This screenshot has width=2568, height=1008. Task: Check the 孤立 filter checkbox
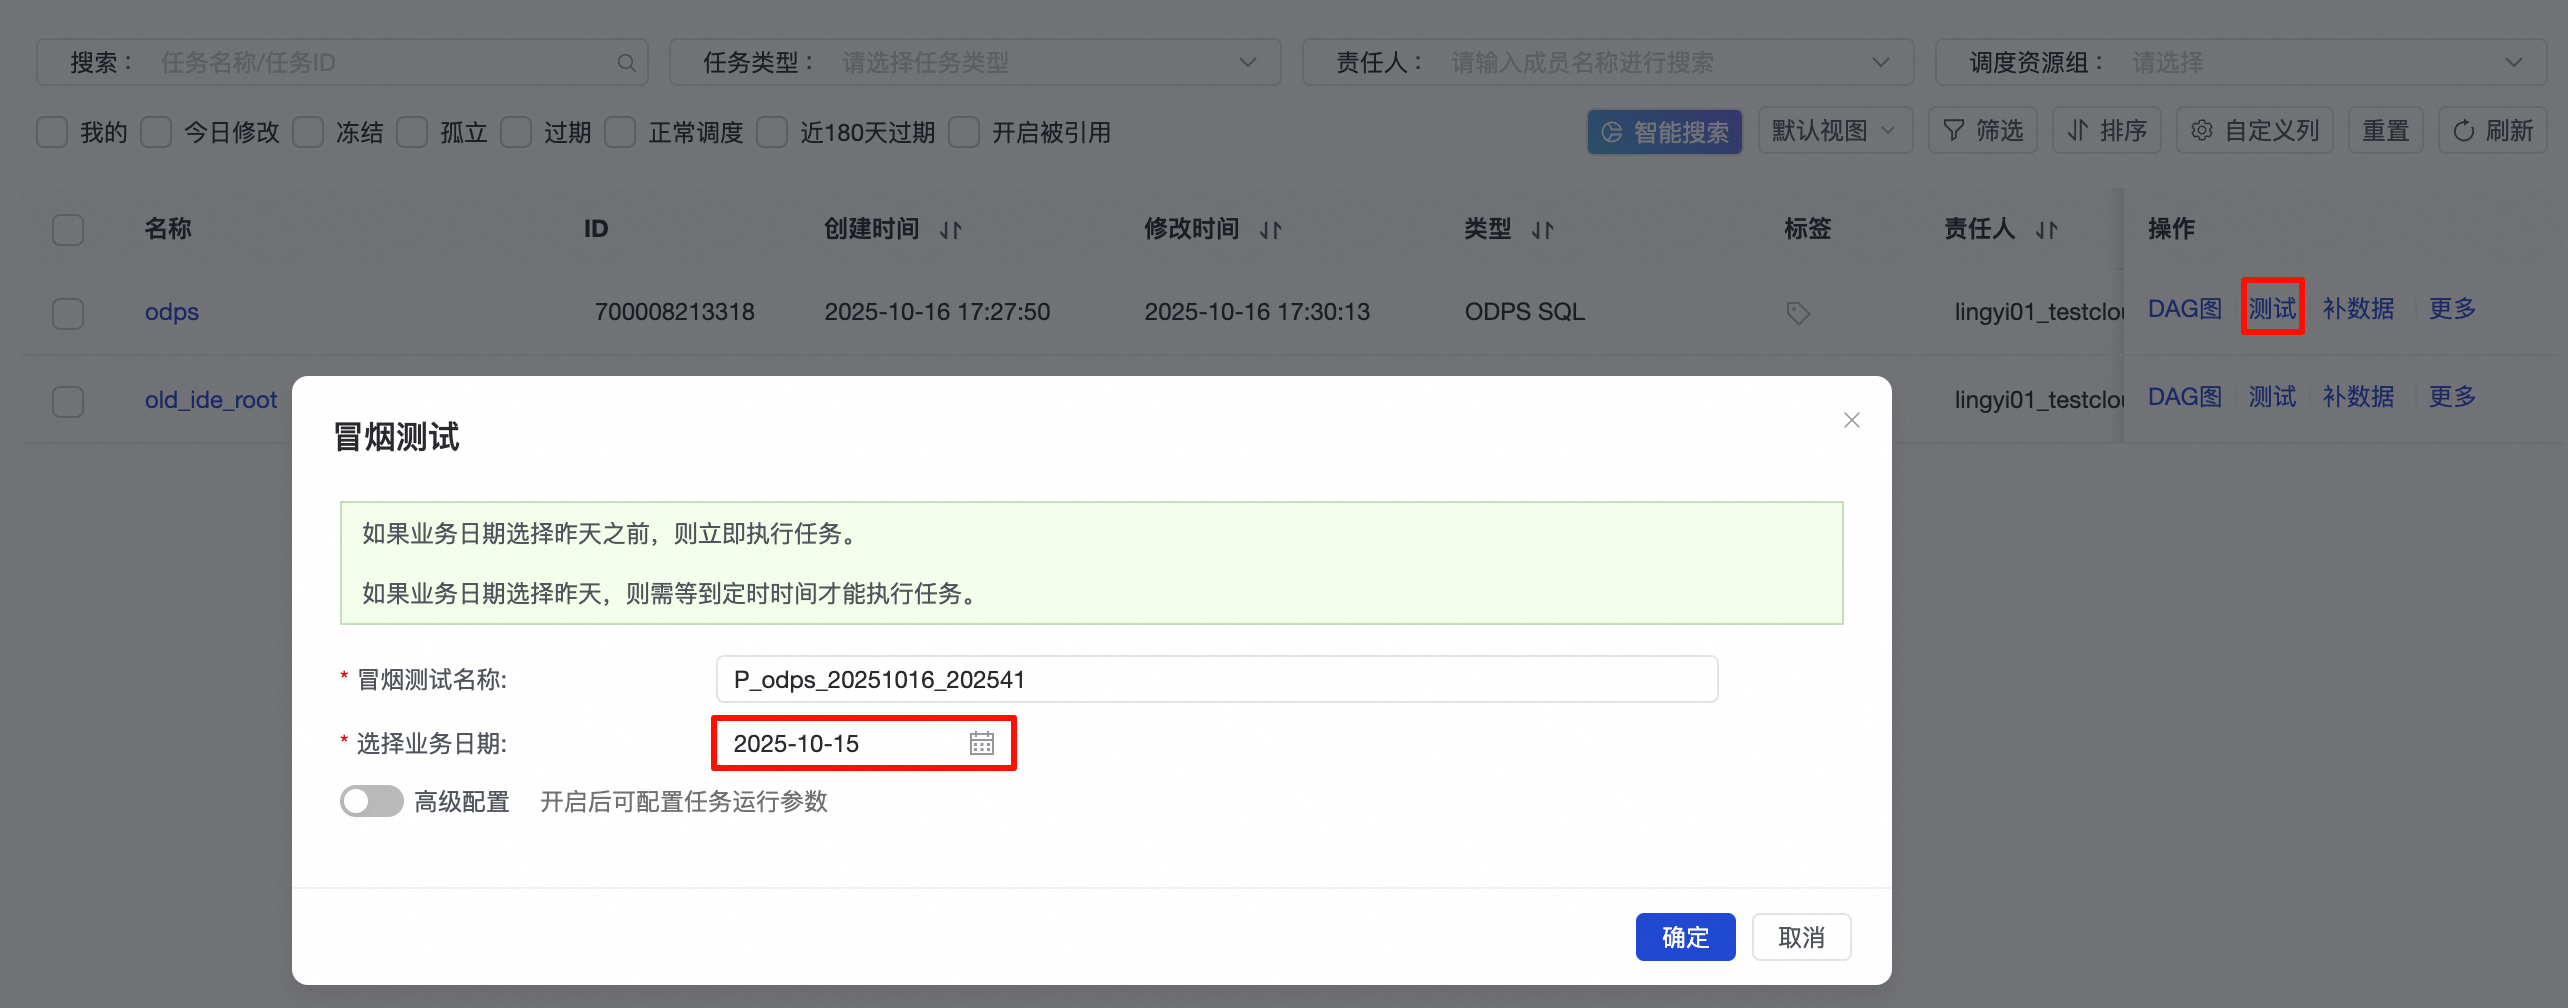[412, 132]
